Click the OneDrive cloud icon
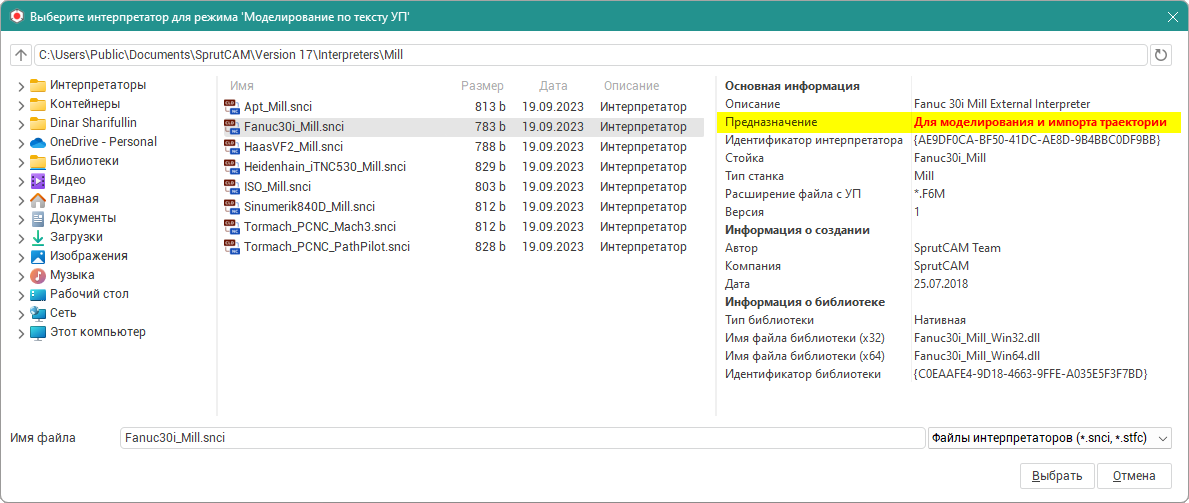1189x503 pixels. (38, 142)
